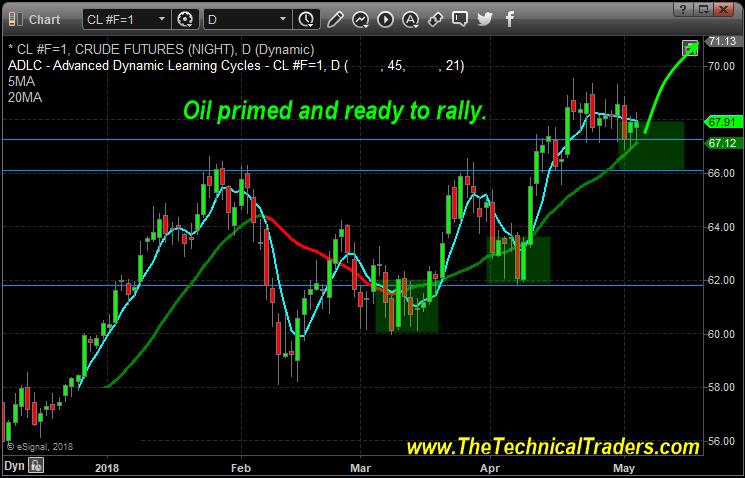Click the 60.00 price axis label

(x=721, y=334)
